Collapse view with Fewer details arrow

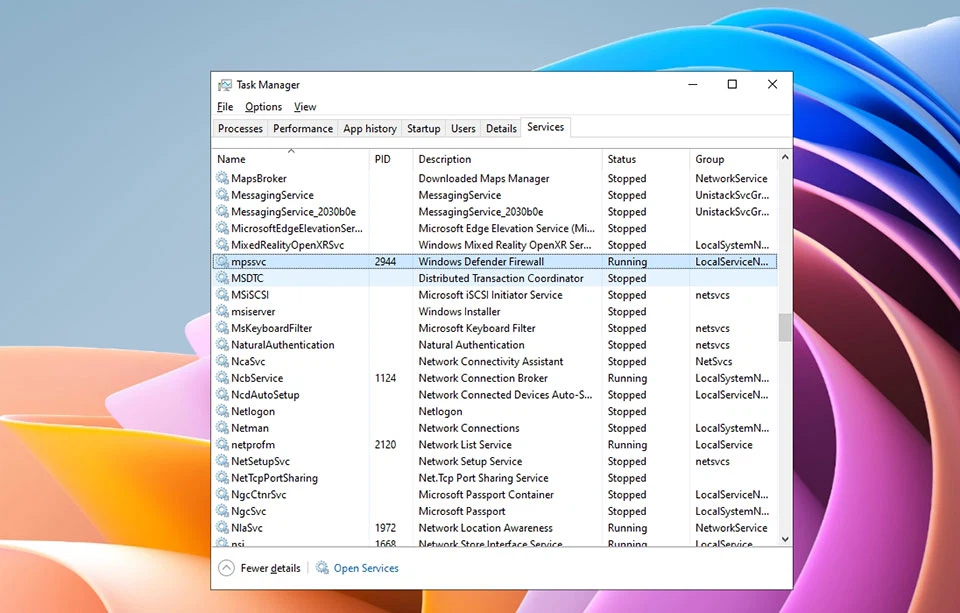click(226, 568)
